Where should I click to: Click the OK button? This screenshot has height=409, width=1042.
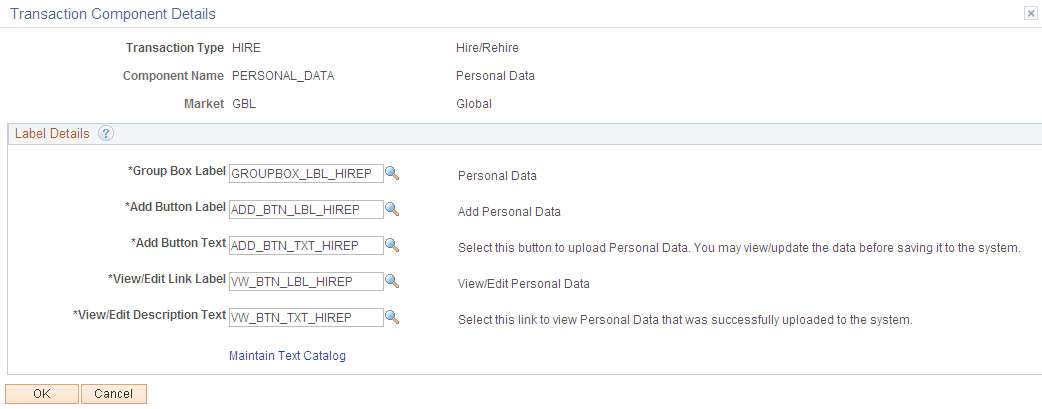(42, 394)
